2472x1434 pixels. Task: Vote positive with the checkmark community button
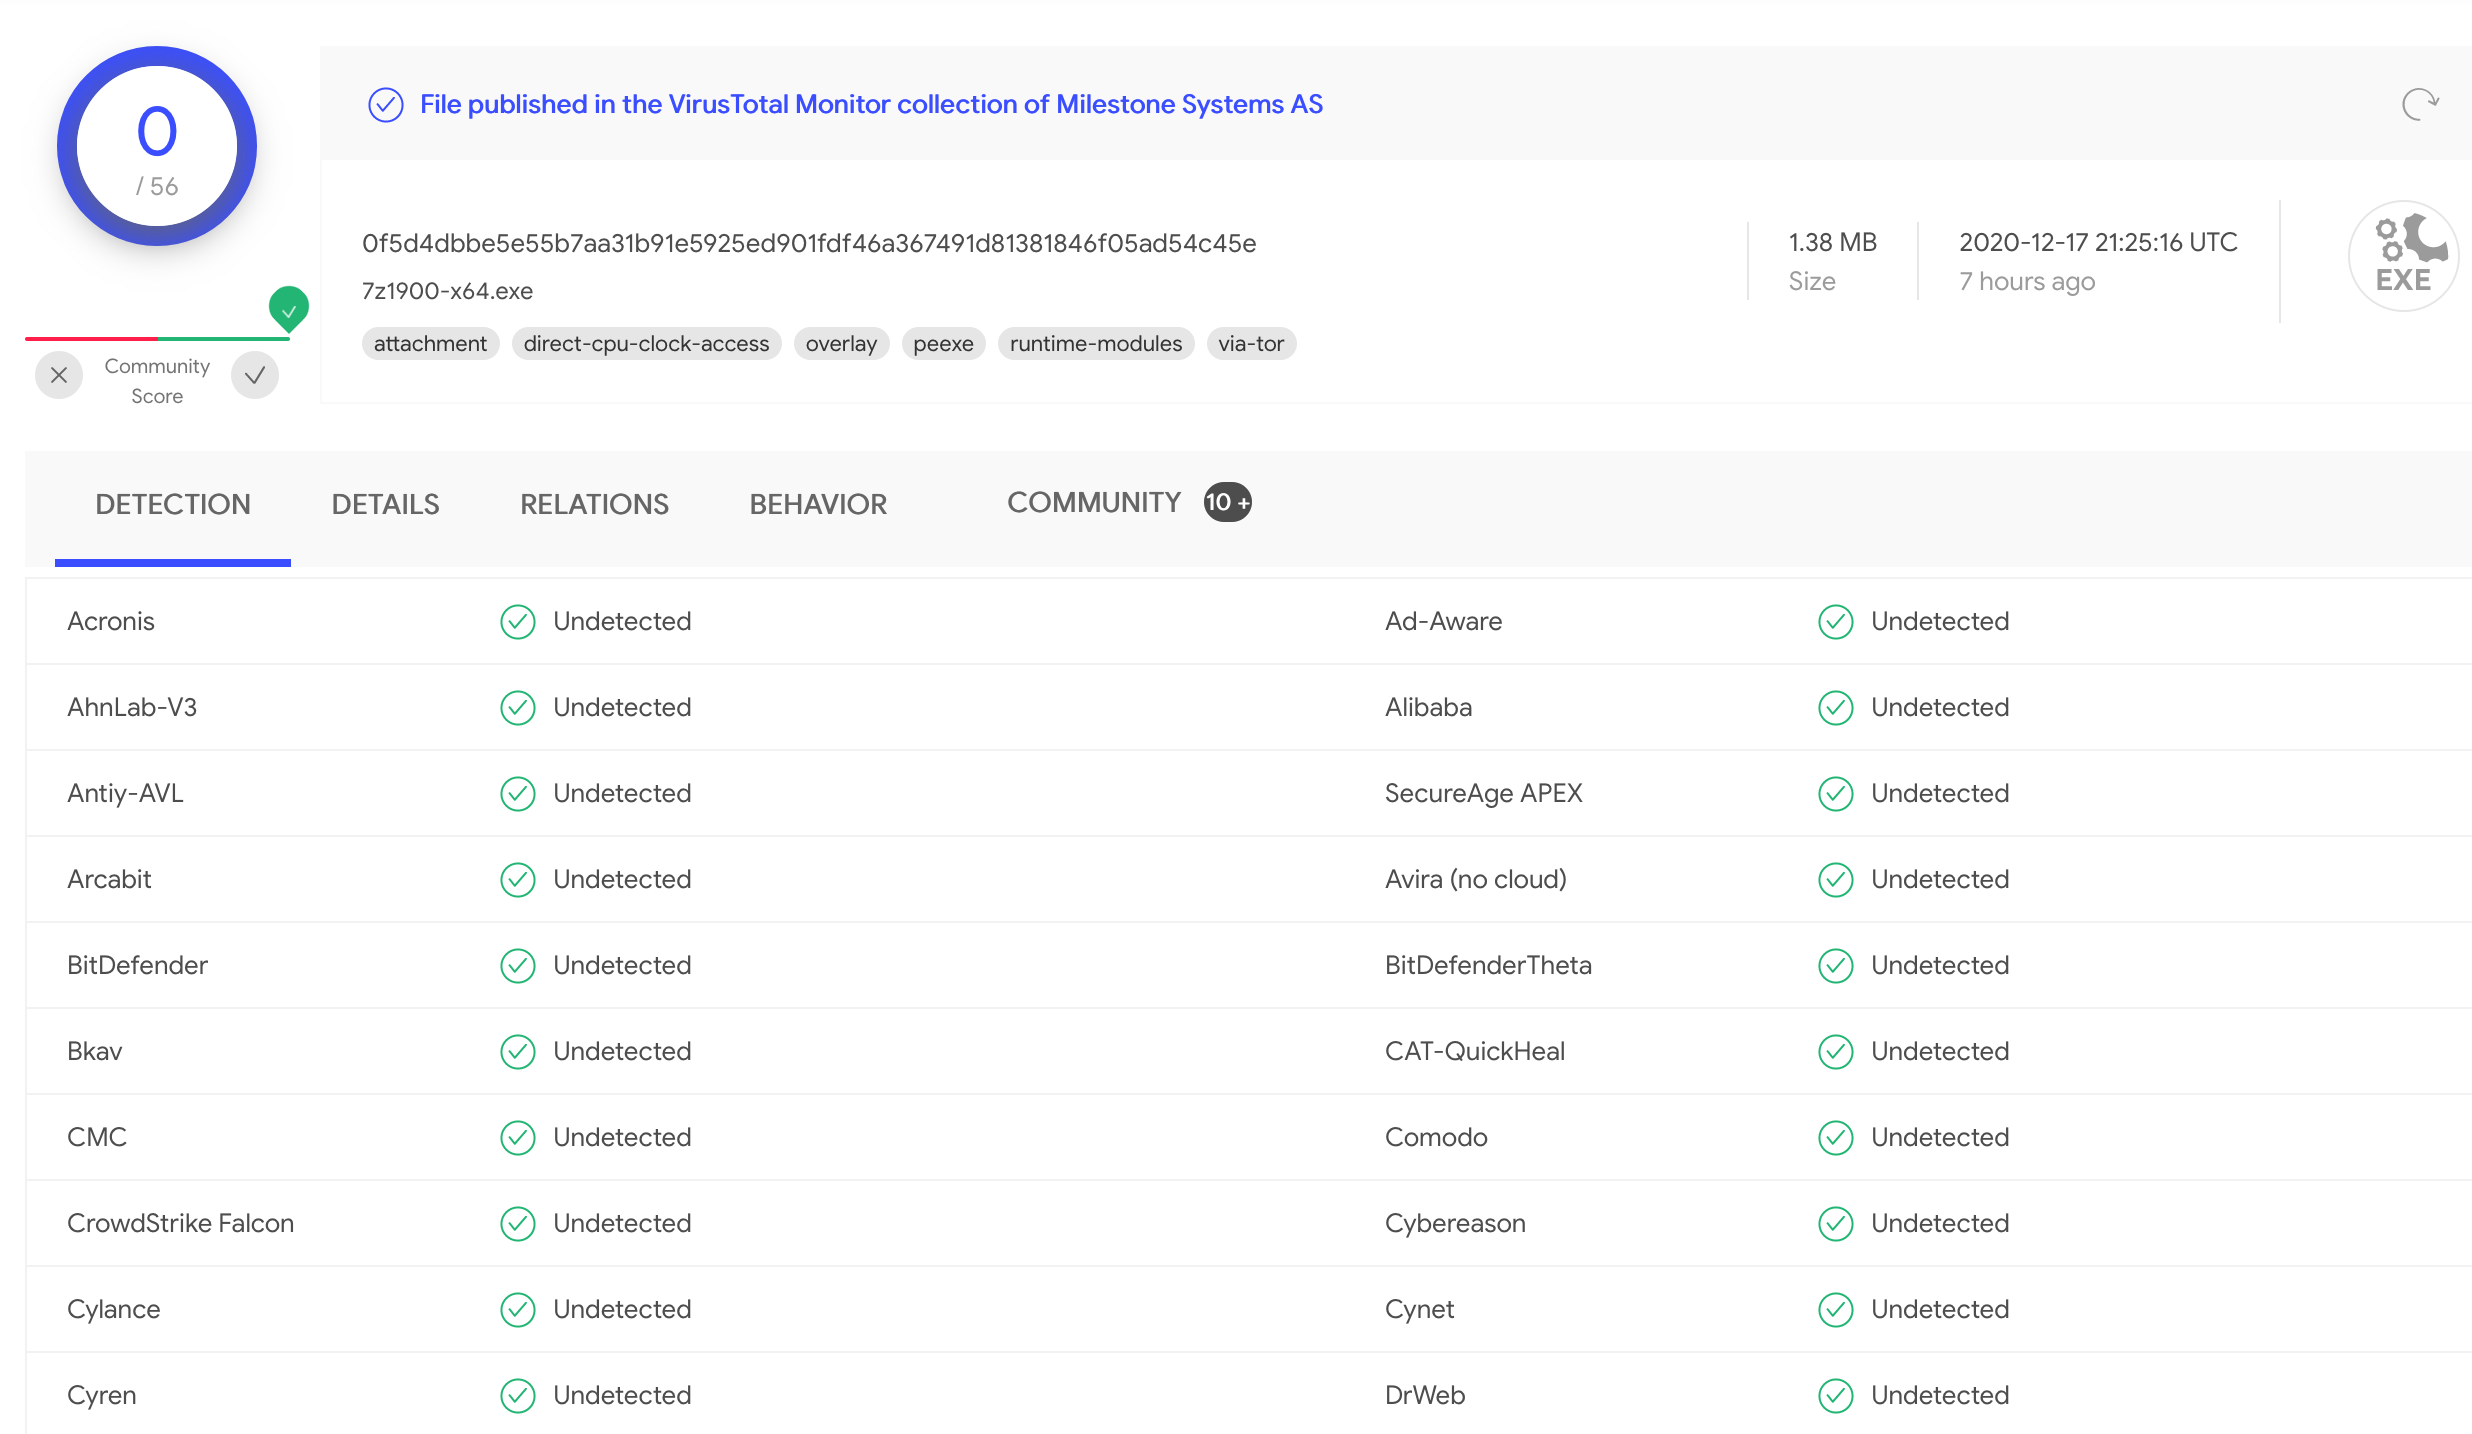pyautogui.click(x=255, y=375)
